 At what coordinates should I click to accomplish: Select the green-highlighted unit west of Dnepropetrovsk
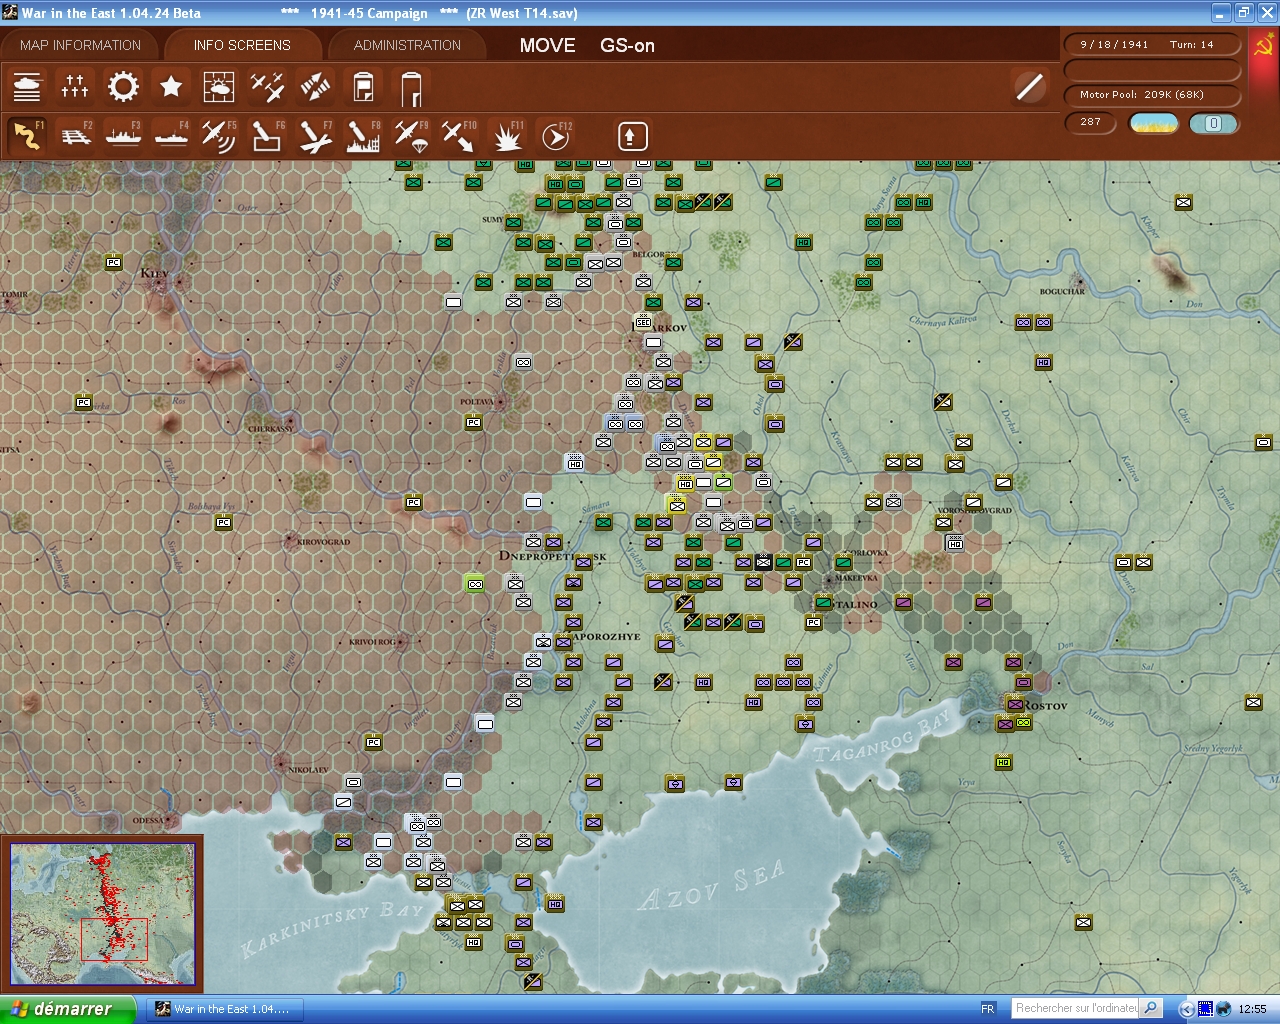(475, 583)
